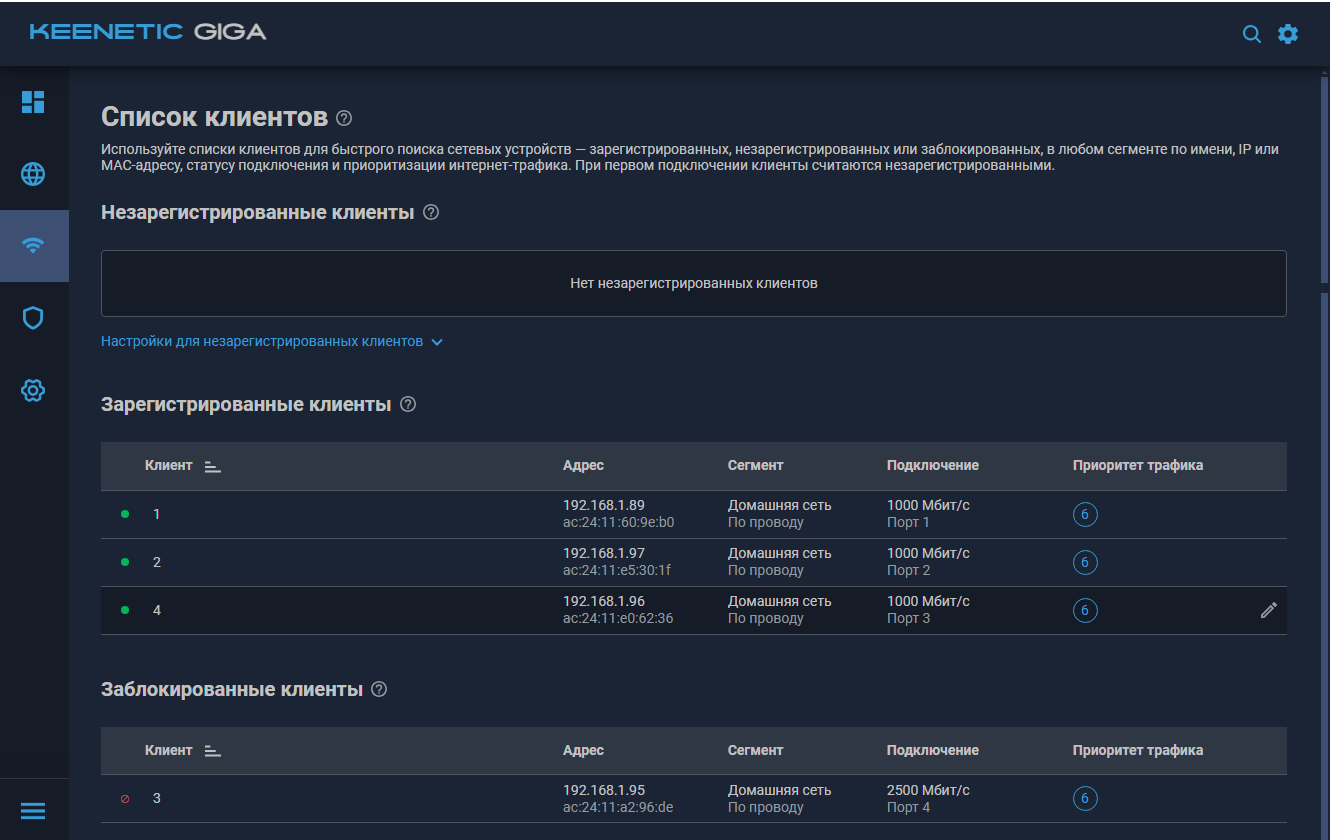The image size is (1333, 840).
Task: Click traffic priority 6 badge for client 3
Action: coord(1085,799)
